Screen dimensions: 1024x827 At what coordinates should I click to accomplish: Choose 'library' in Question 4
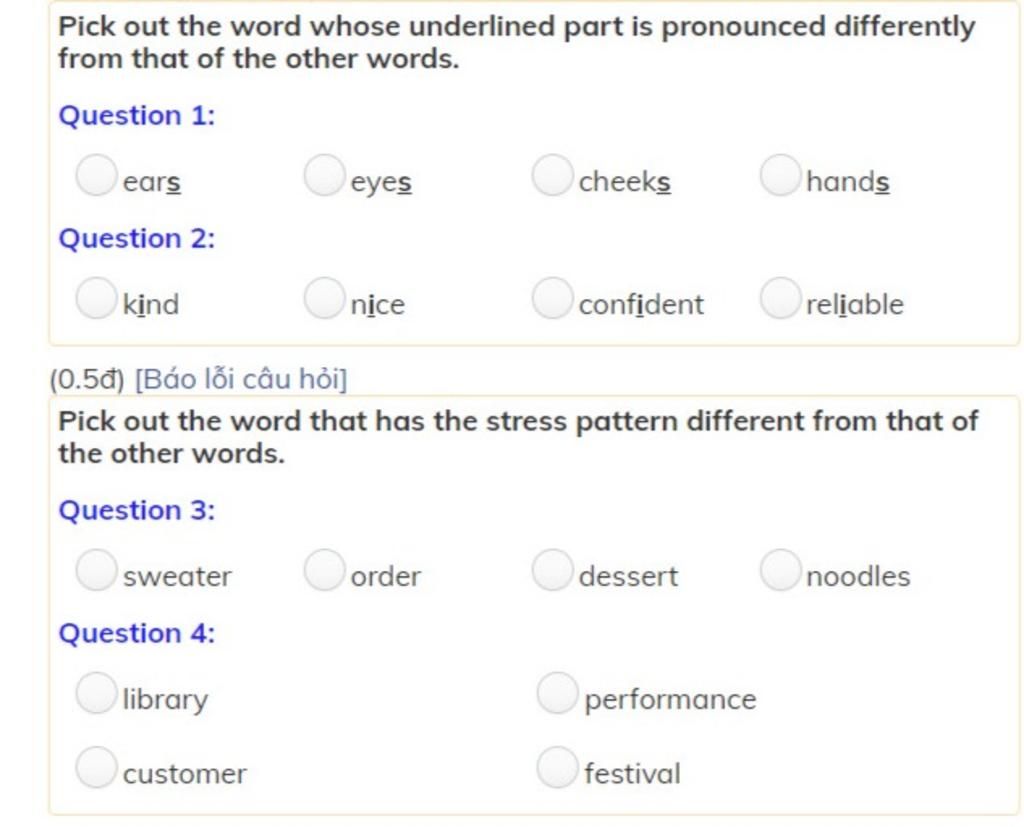tap(97, 693)
